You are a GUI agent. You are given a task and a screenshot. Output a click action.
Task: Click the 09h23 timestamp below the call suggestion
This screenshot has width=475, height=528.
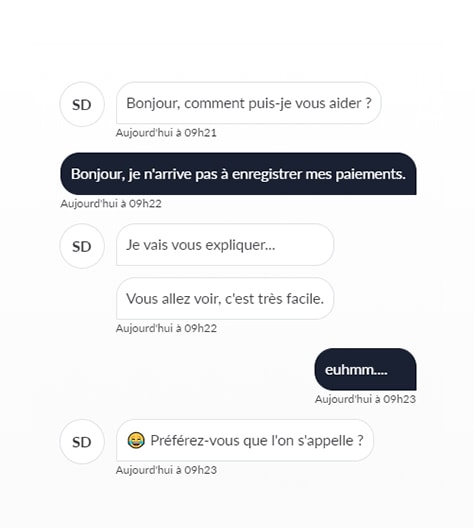(x=166, y=470)
